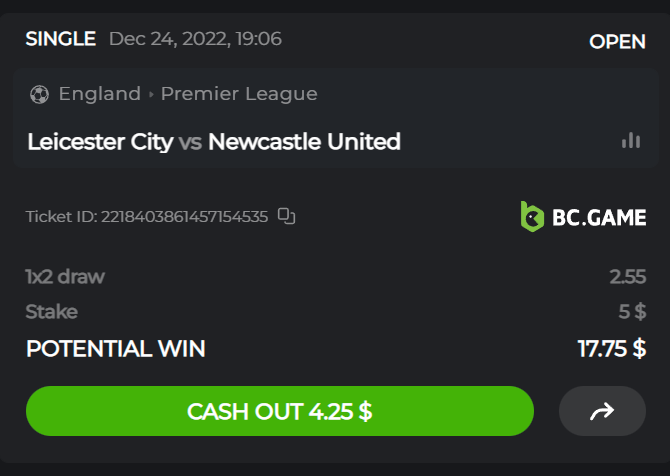Click the soccer ball sport icon
Image resolution: width=670 pixels, height=476 pixels.
pyautogui.click(x=40, y=95)
